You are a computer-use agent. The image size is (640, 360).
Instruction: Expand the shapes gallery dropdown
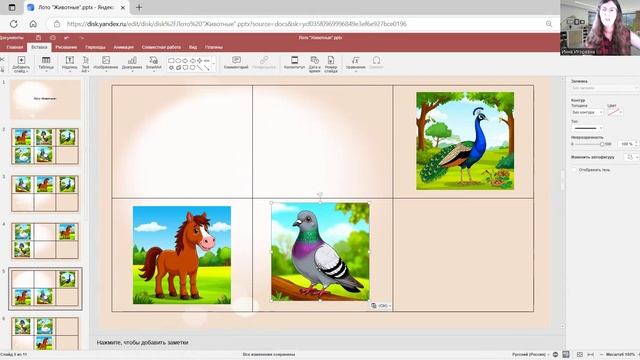coord(213,64)
